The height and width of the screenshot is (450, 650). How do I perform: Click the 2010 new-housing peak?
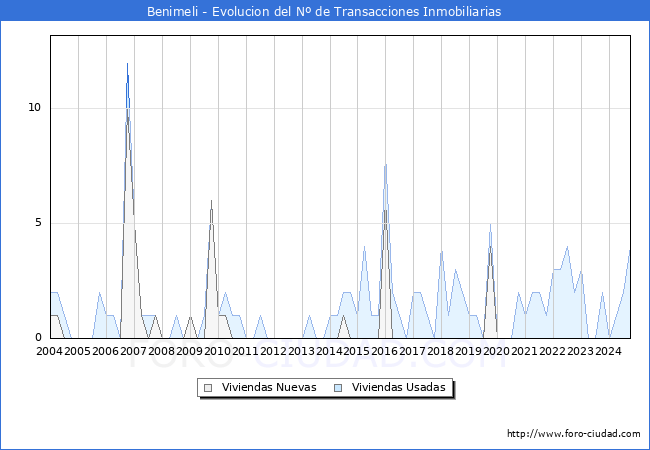coord(211,201)
